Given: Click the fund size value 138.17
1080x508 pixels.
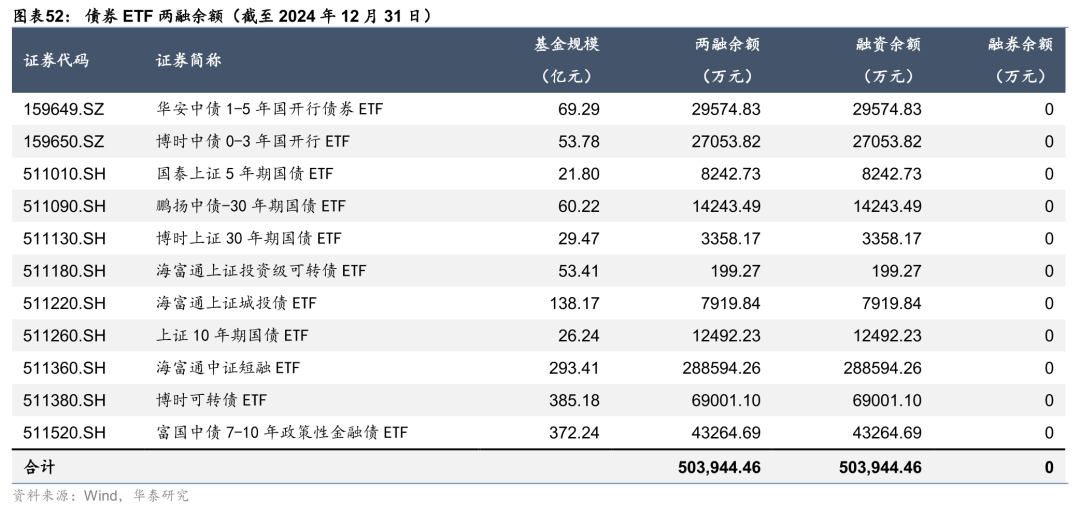Looking at the screenshot, I should click(575, 303).
